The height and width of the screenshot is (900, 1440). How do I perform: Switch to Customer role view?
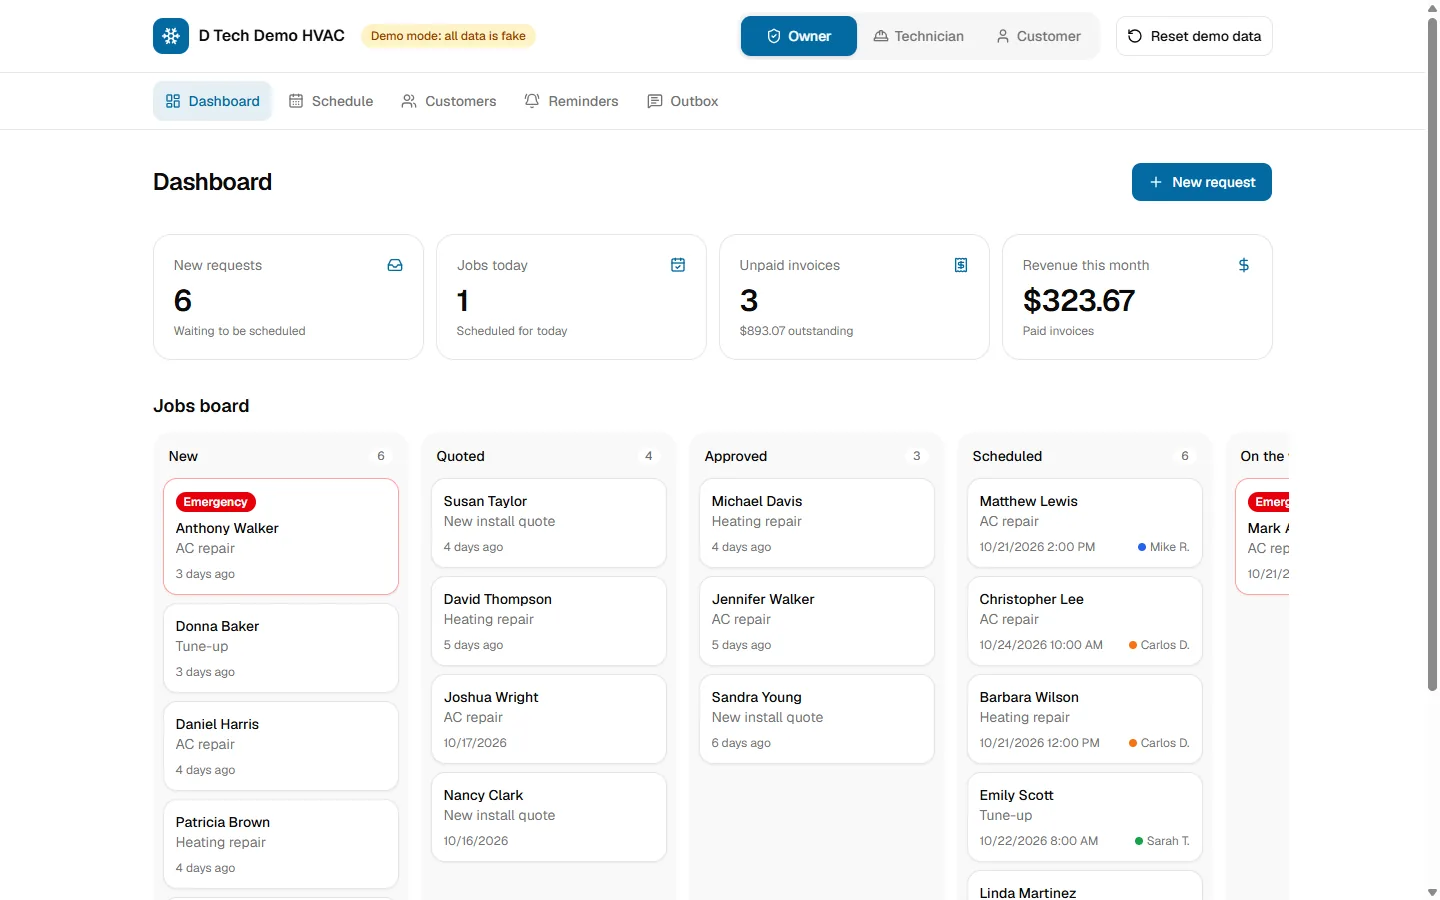coord(1038,36)
